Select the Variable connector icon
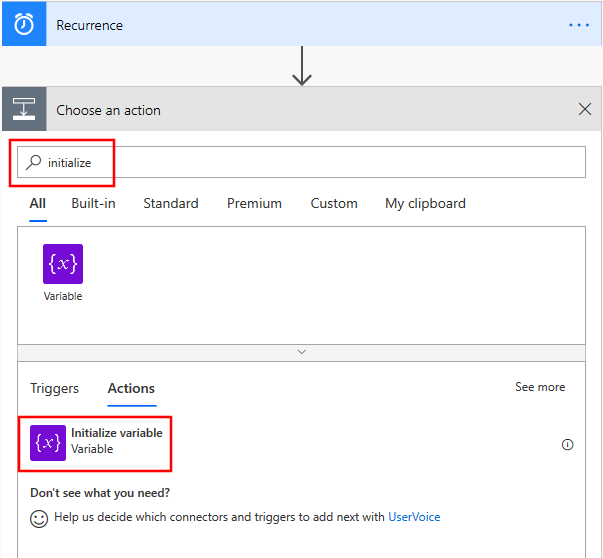 pyautogui.click(x=63, y=265)
